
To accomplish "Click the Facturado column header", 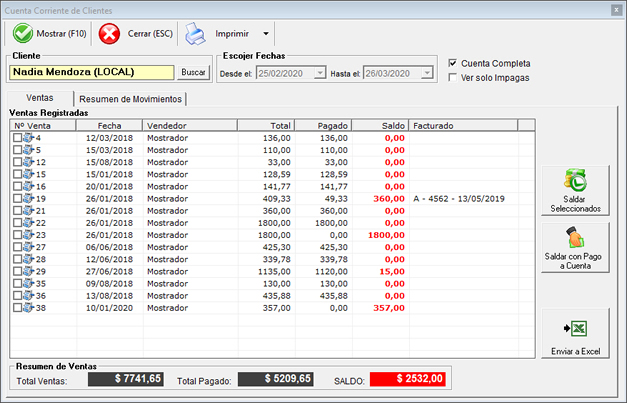I will pos(463,126).
